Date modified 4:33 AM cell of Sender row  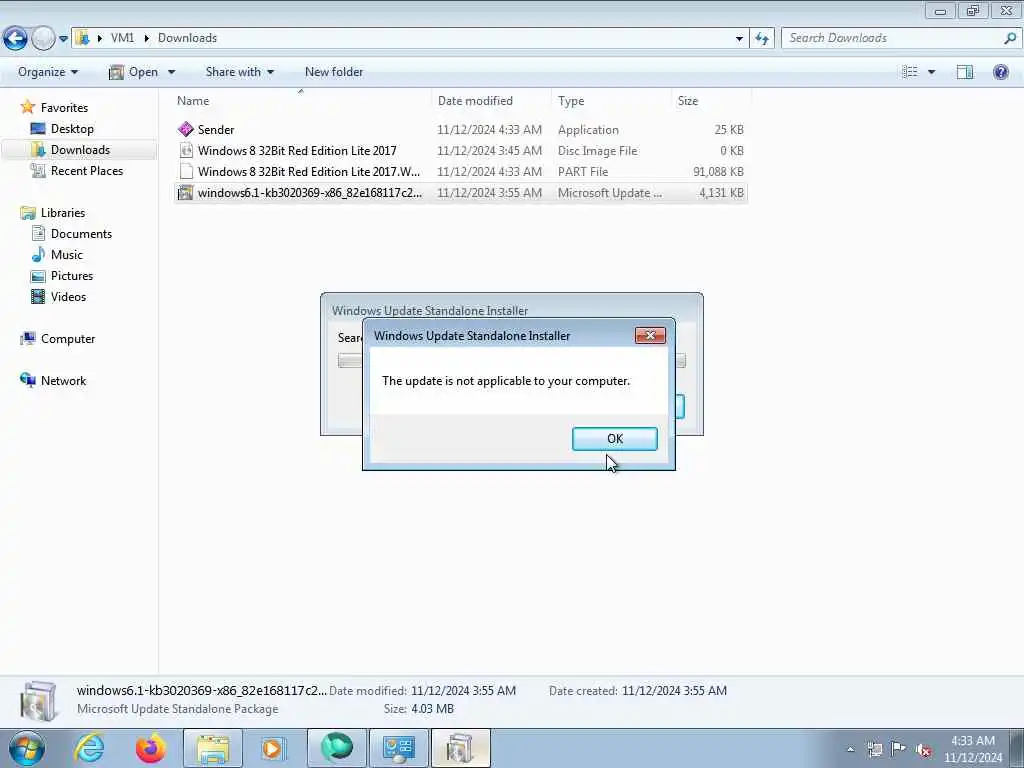coord(489,129)
